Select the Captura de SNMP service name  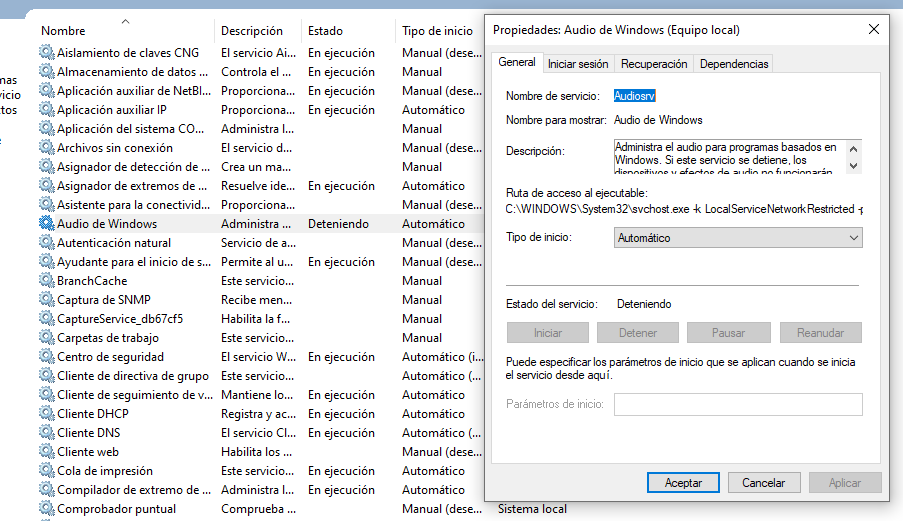(x=104, y=300)
